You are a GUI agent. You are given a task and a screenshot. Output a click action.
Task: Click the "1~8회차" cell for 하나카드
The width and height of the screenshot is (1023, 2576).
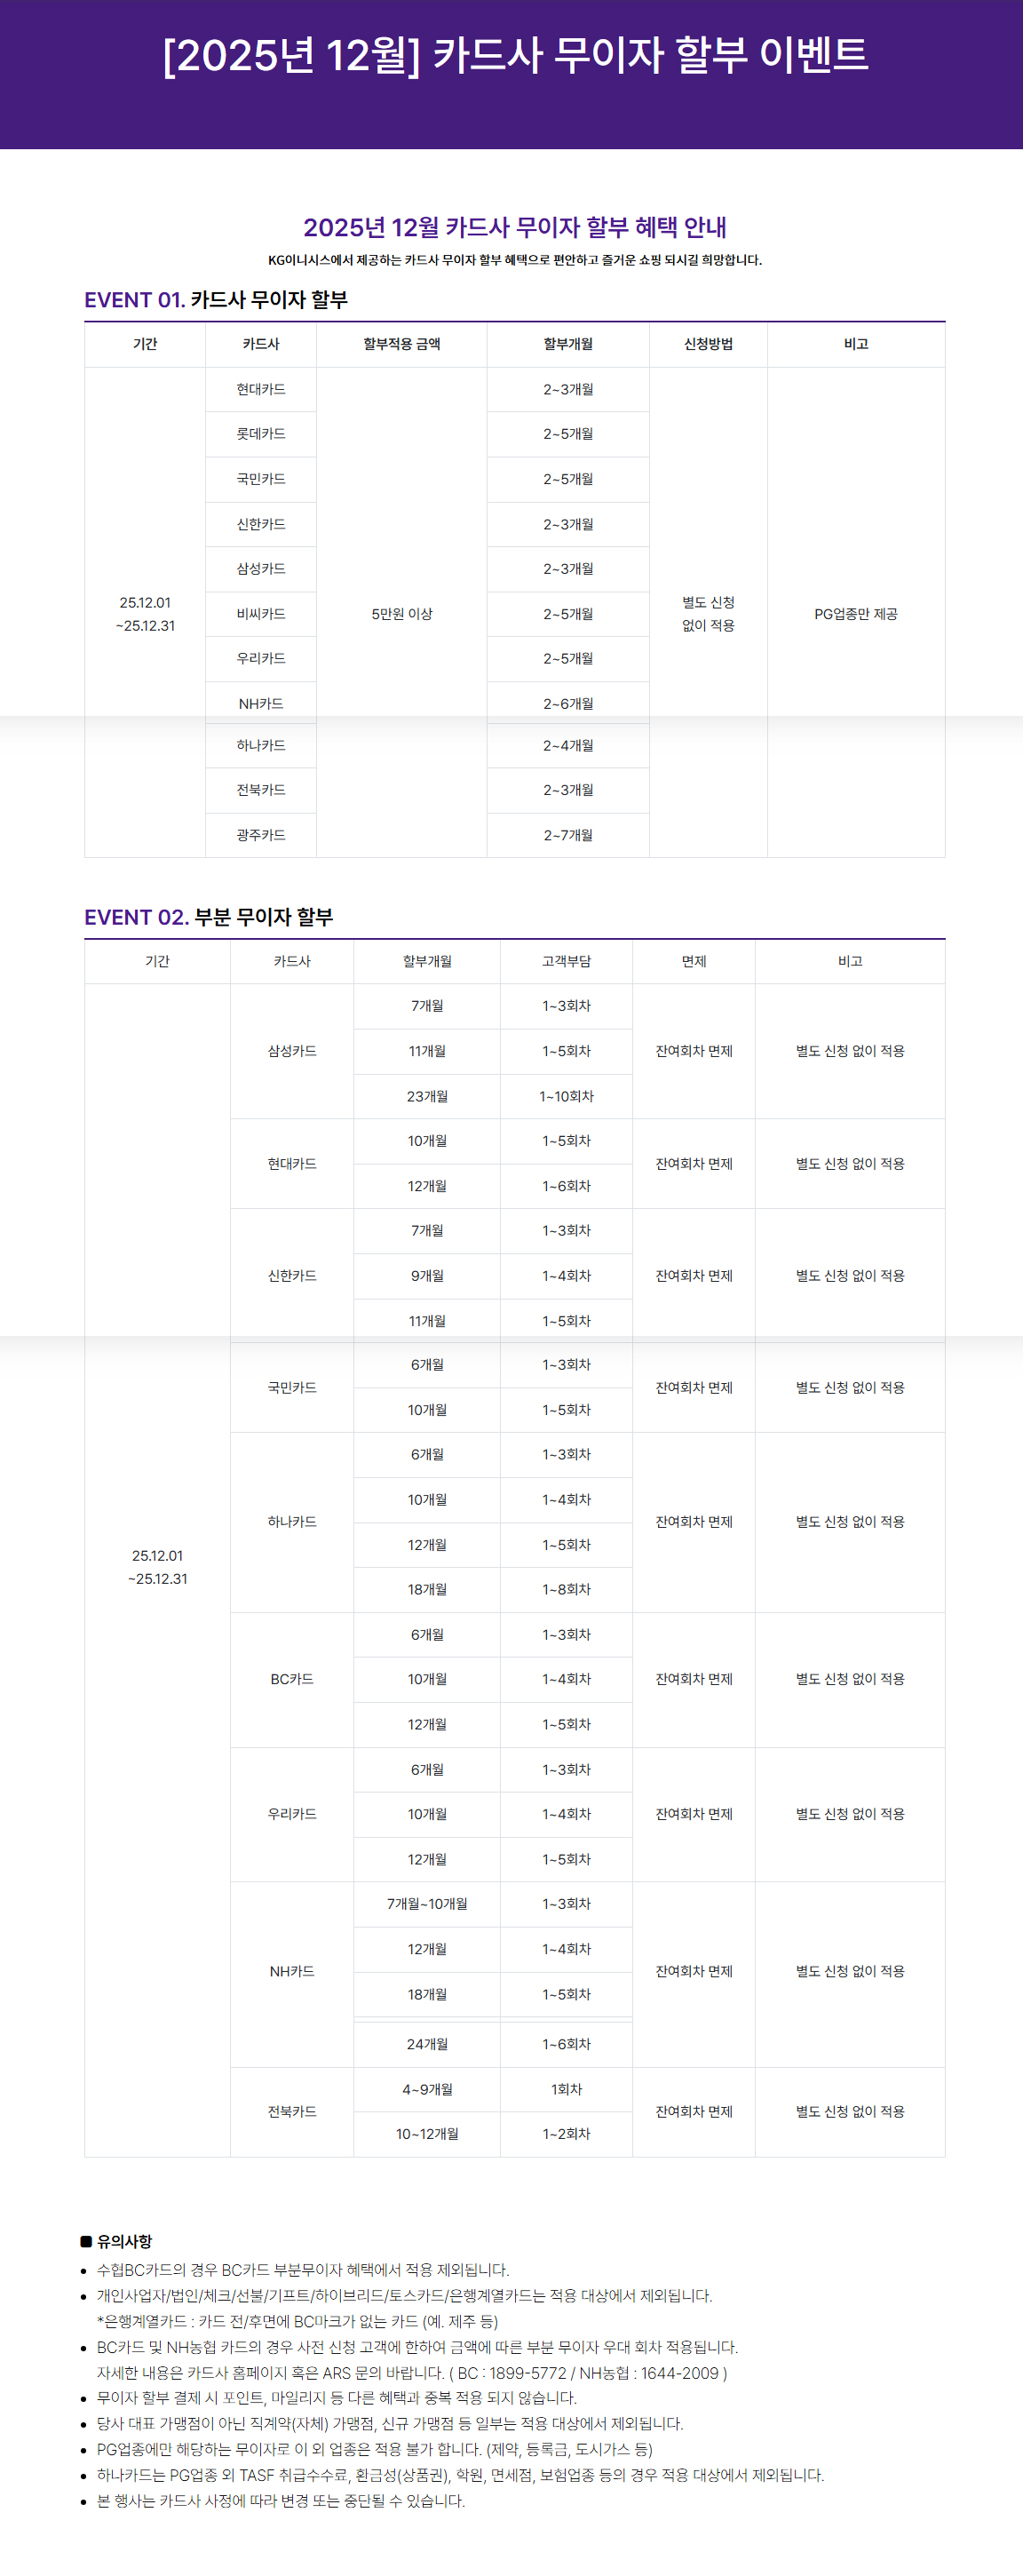[x=566, y=1589]
